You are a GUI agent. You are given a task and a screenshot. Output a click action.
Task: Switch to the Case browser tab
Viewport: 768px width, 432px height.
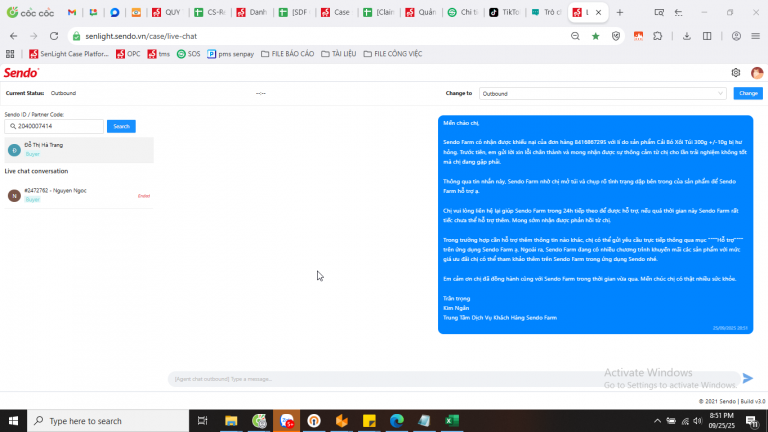pyautogui.click(x=336, y=12)
